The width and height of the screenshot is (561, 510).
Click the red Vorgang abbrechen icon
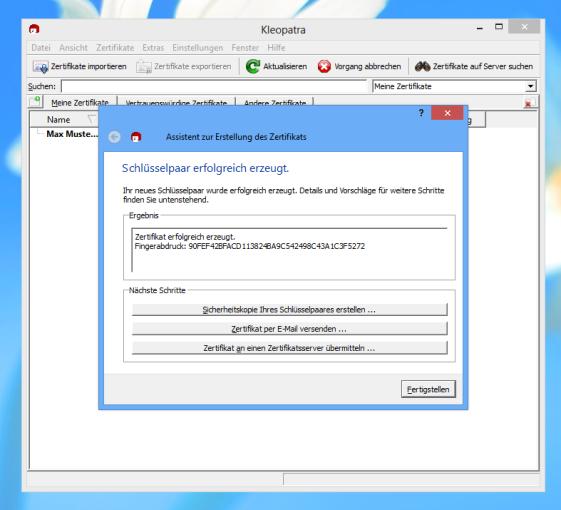click(x=324, y=67)
